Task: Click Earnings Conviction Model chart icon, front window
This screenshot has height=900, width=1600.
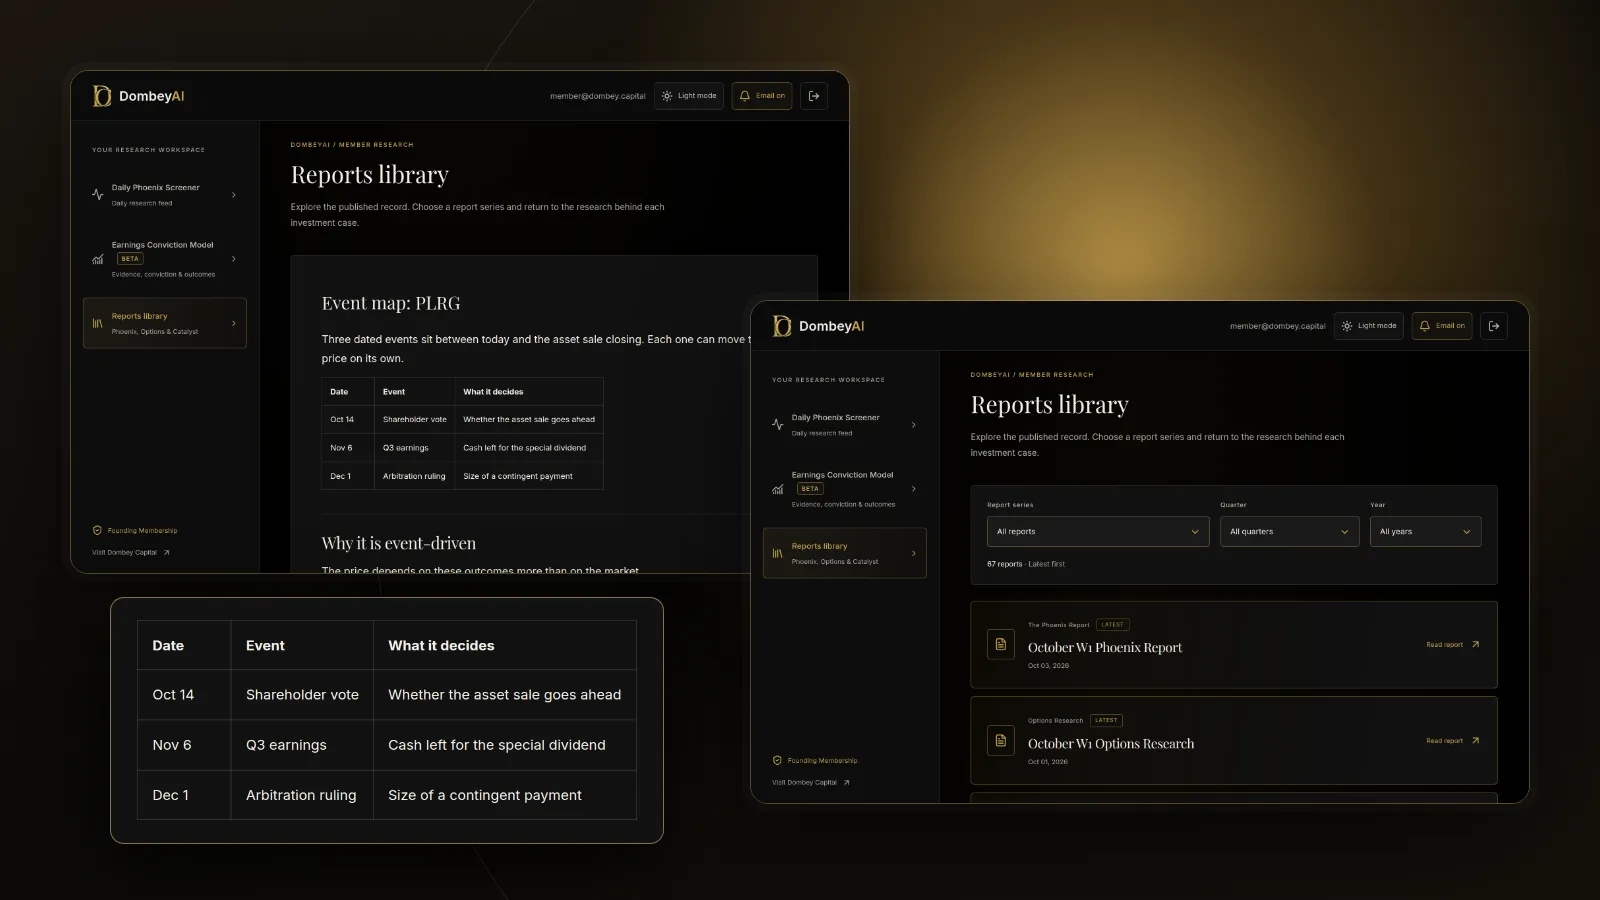Action: click(x=777, y=489)
